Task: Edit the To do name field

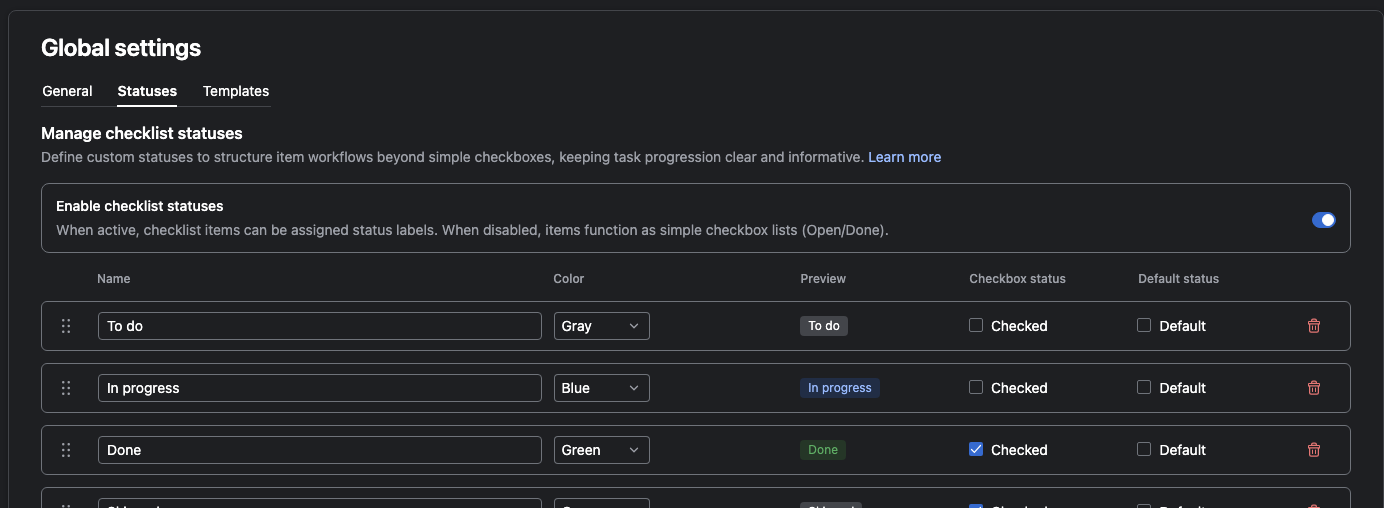Action: pos(320,326)
